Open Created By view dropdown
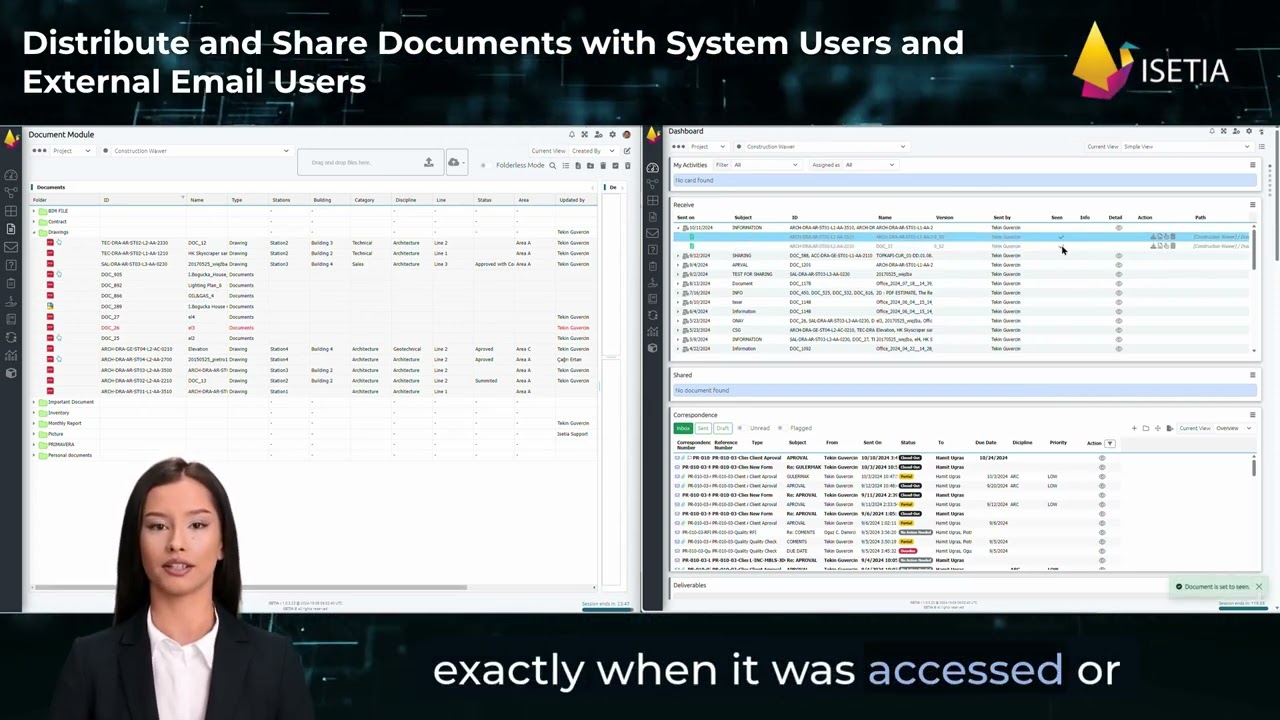The width and height of the screenshot is (1280, 720). [x=593, y=151]
